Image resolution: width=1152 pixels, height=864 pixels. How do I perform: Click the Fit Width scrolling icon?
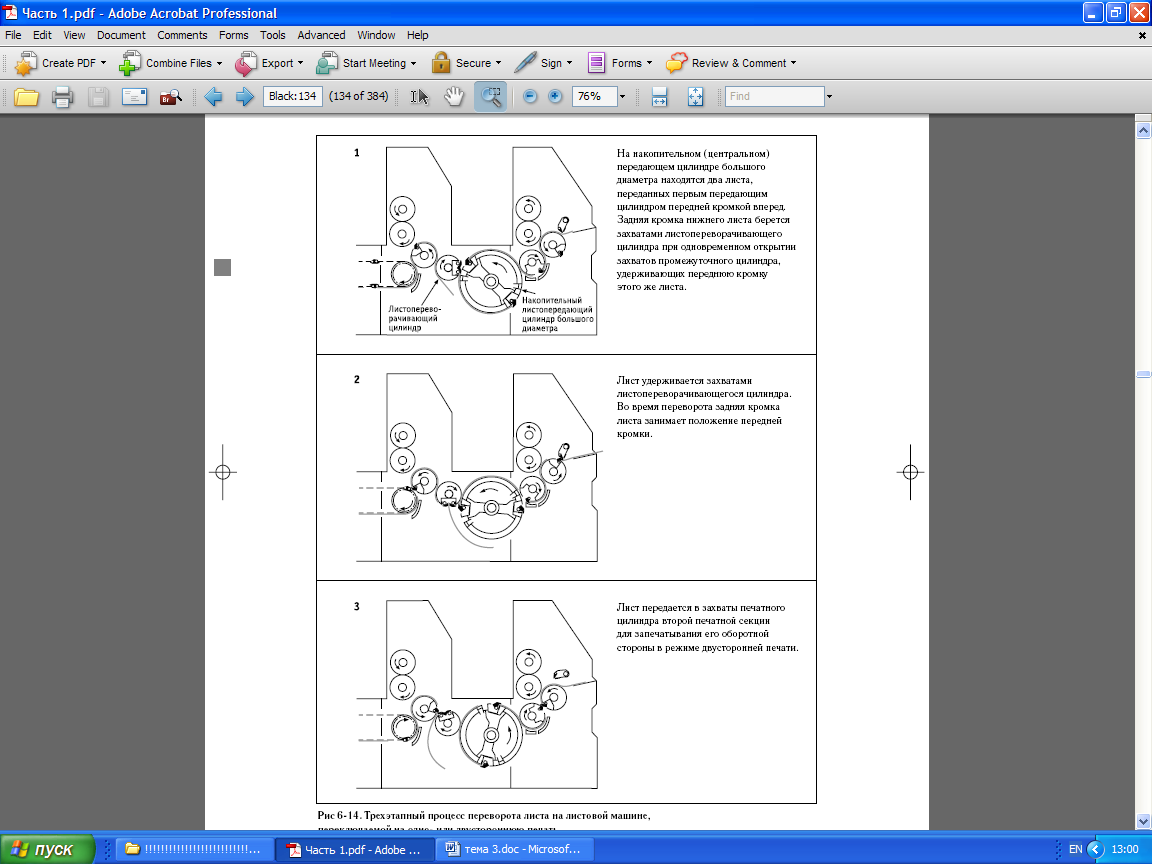click(659, 96)
